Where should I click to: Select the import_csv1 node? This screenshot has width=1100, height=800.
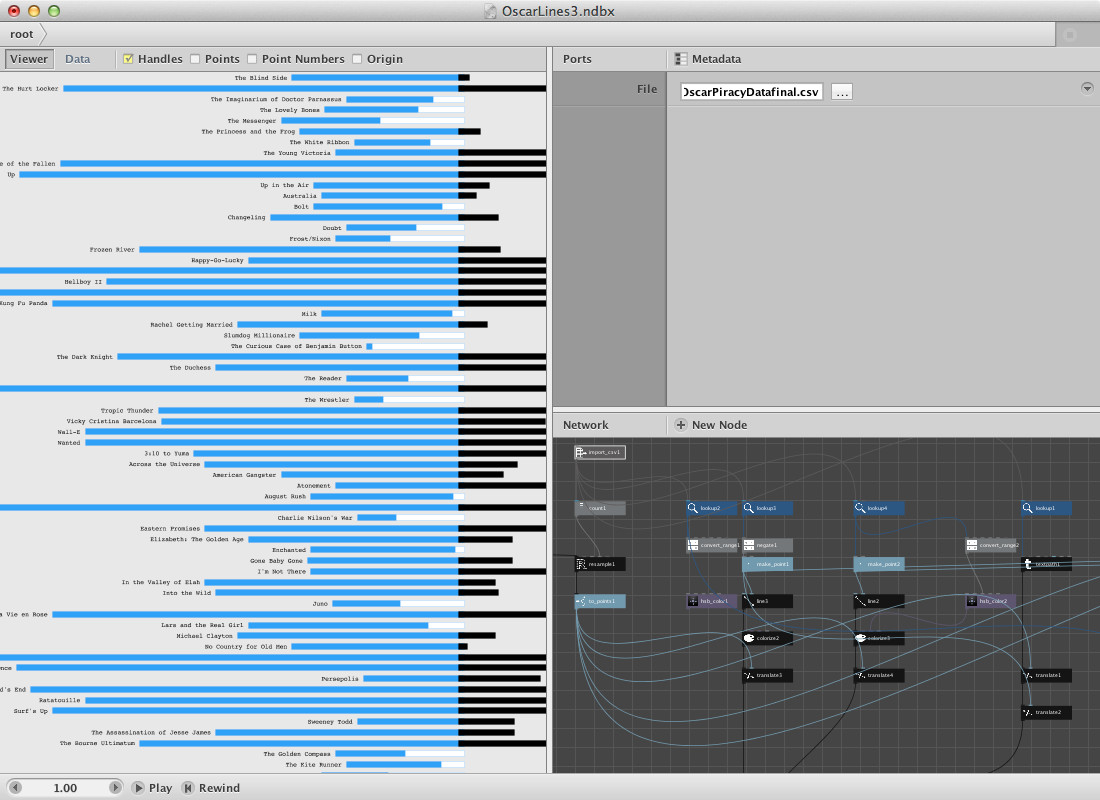[x=600, y=453]
